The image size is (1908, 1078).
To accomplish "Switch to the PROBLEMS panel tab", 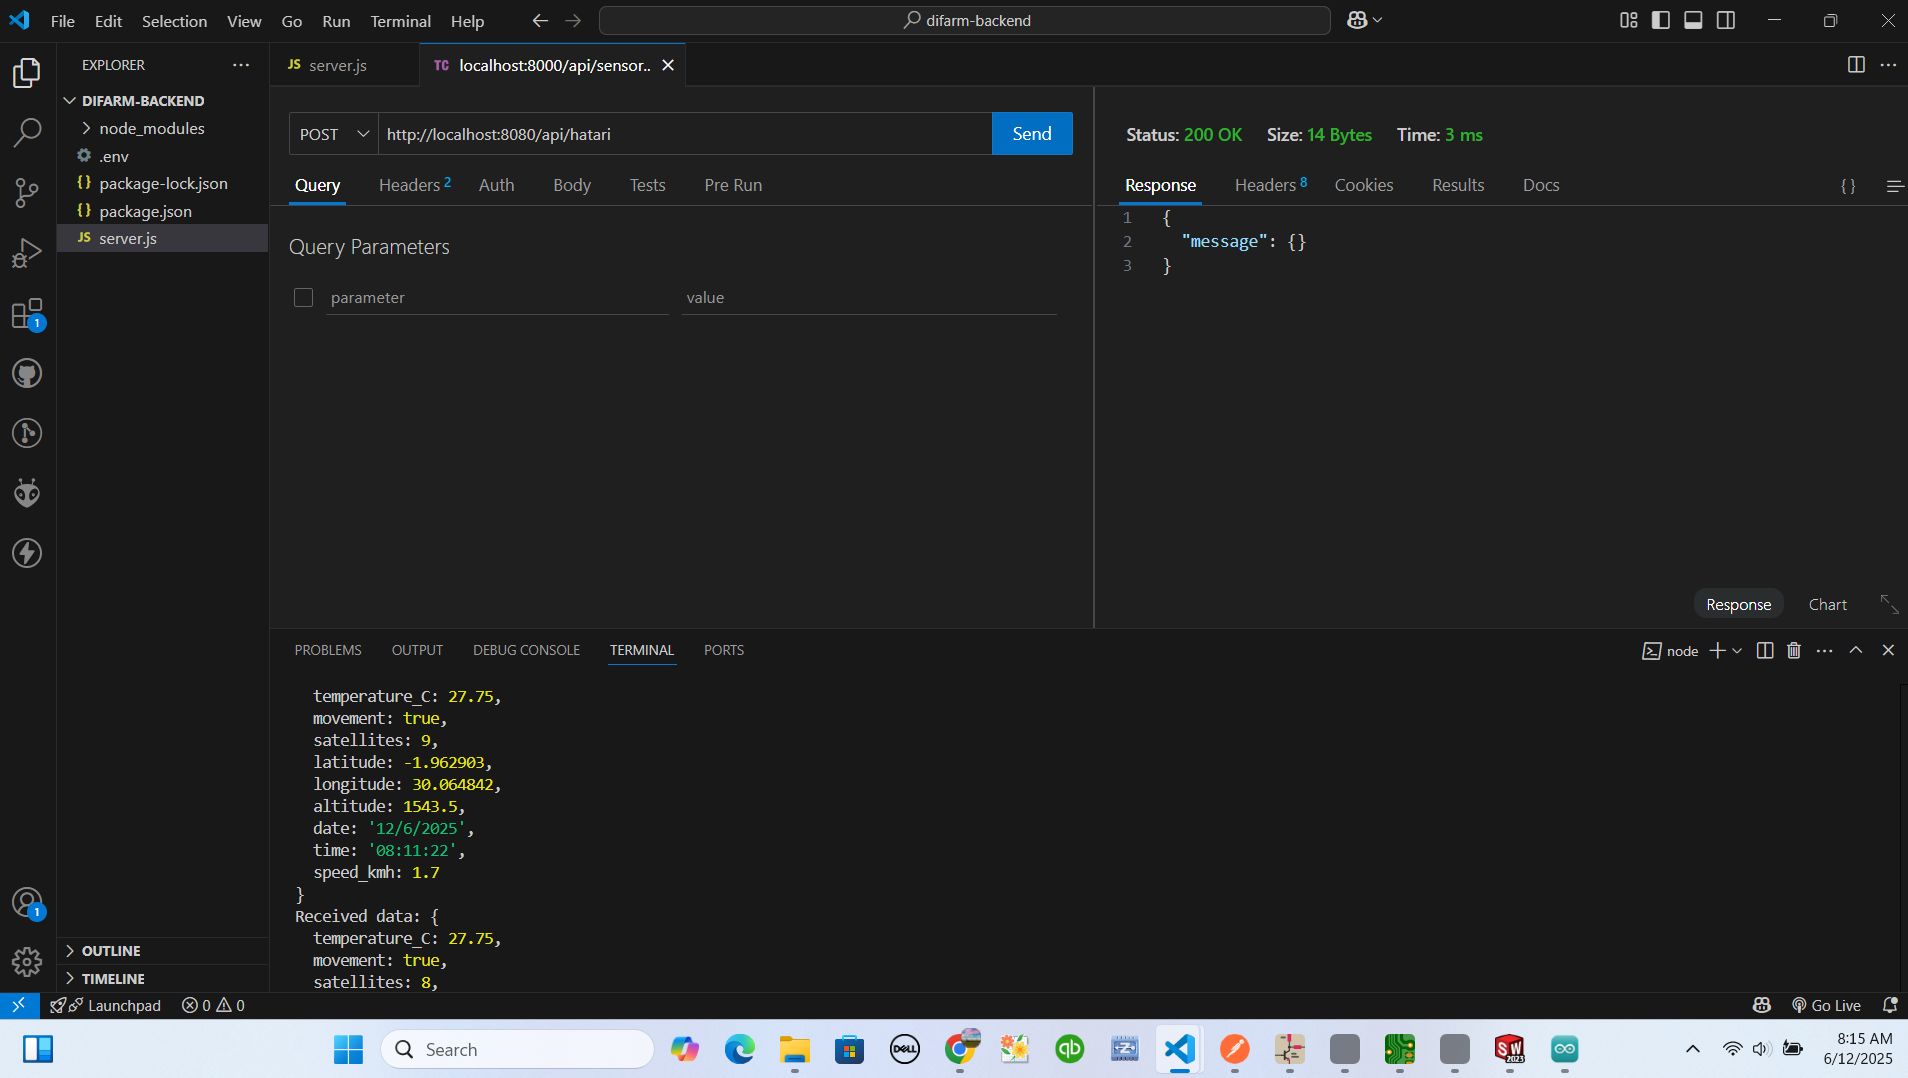I will point(328,651).
